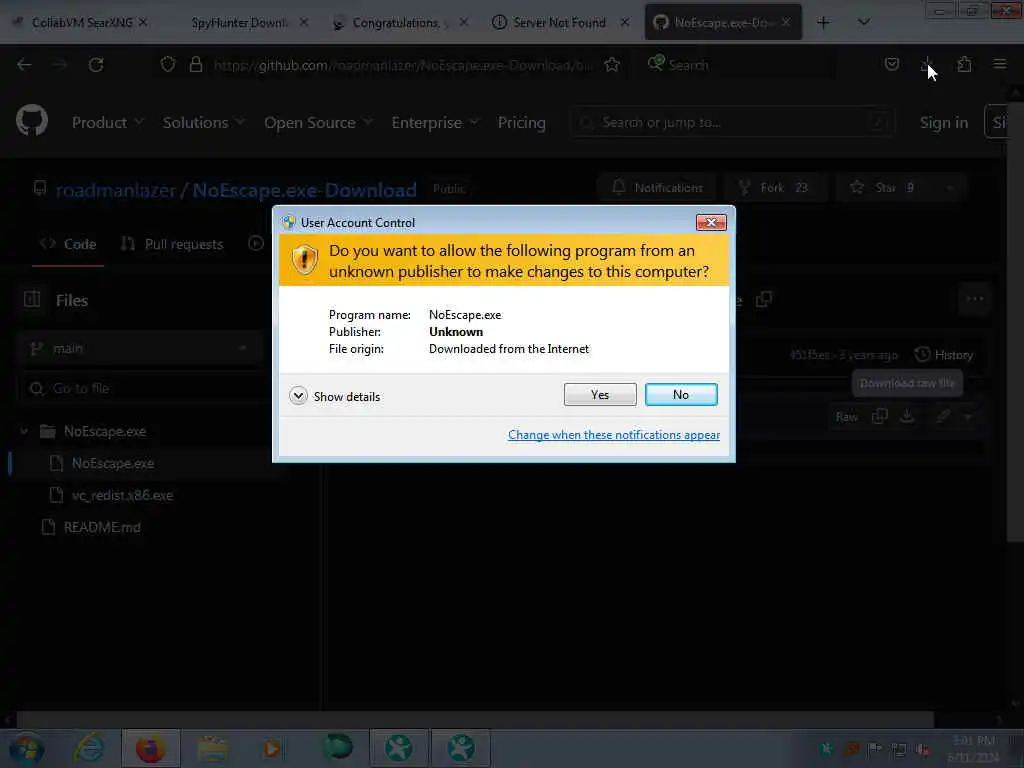Open the Pocket save icon

tap(891, 64)
